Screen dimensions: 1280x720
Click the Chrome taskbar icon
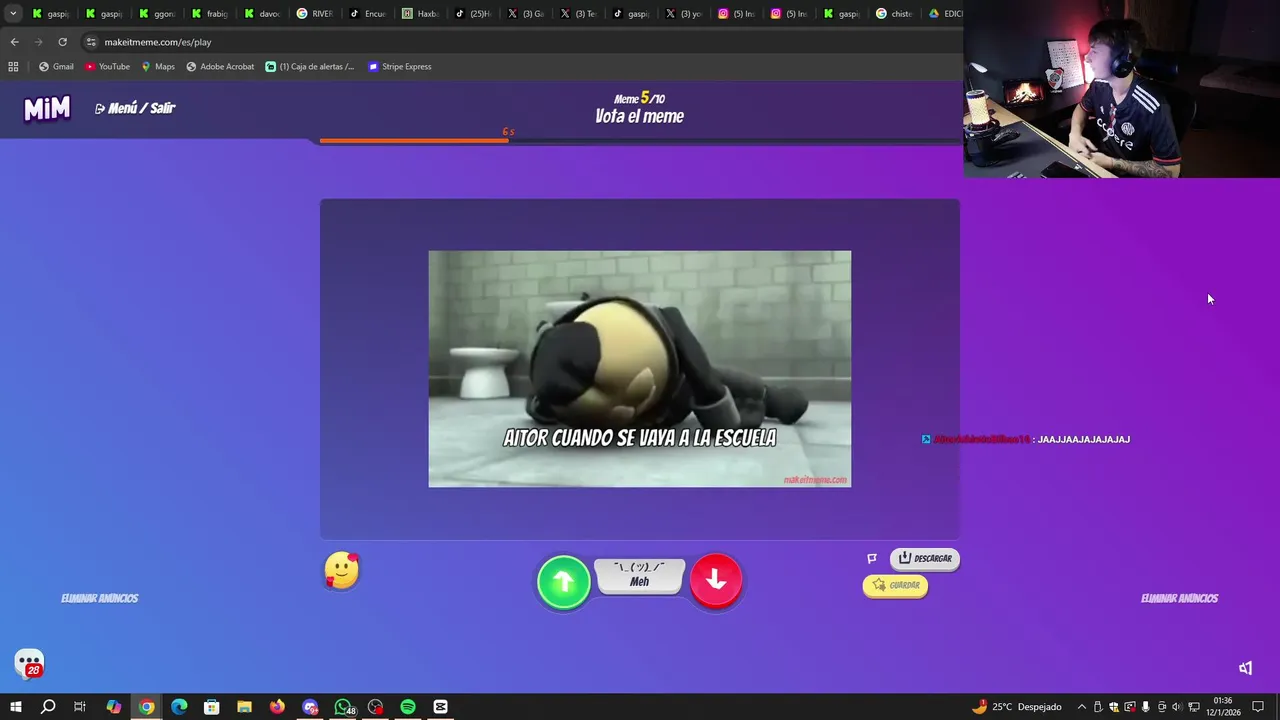click(147, 707)
